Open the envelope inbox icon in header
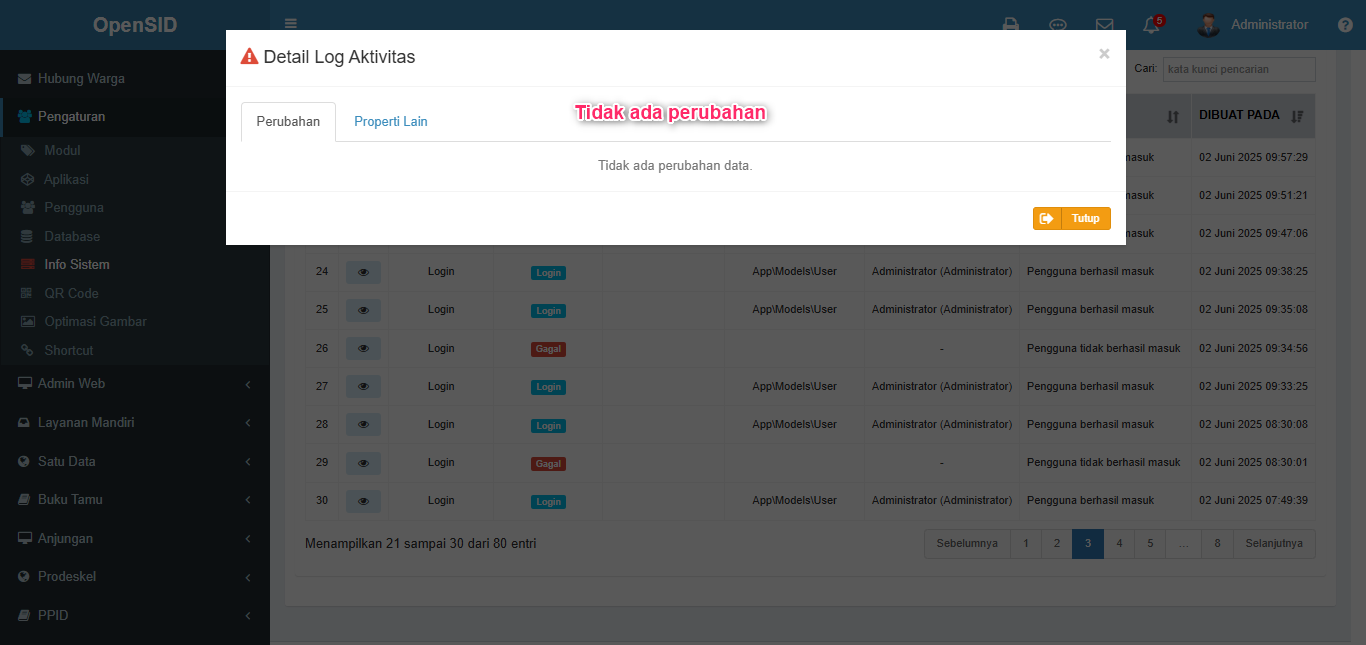The image size is (1366, 645). point(1104,25)
